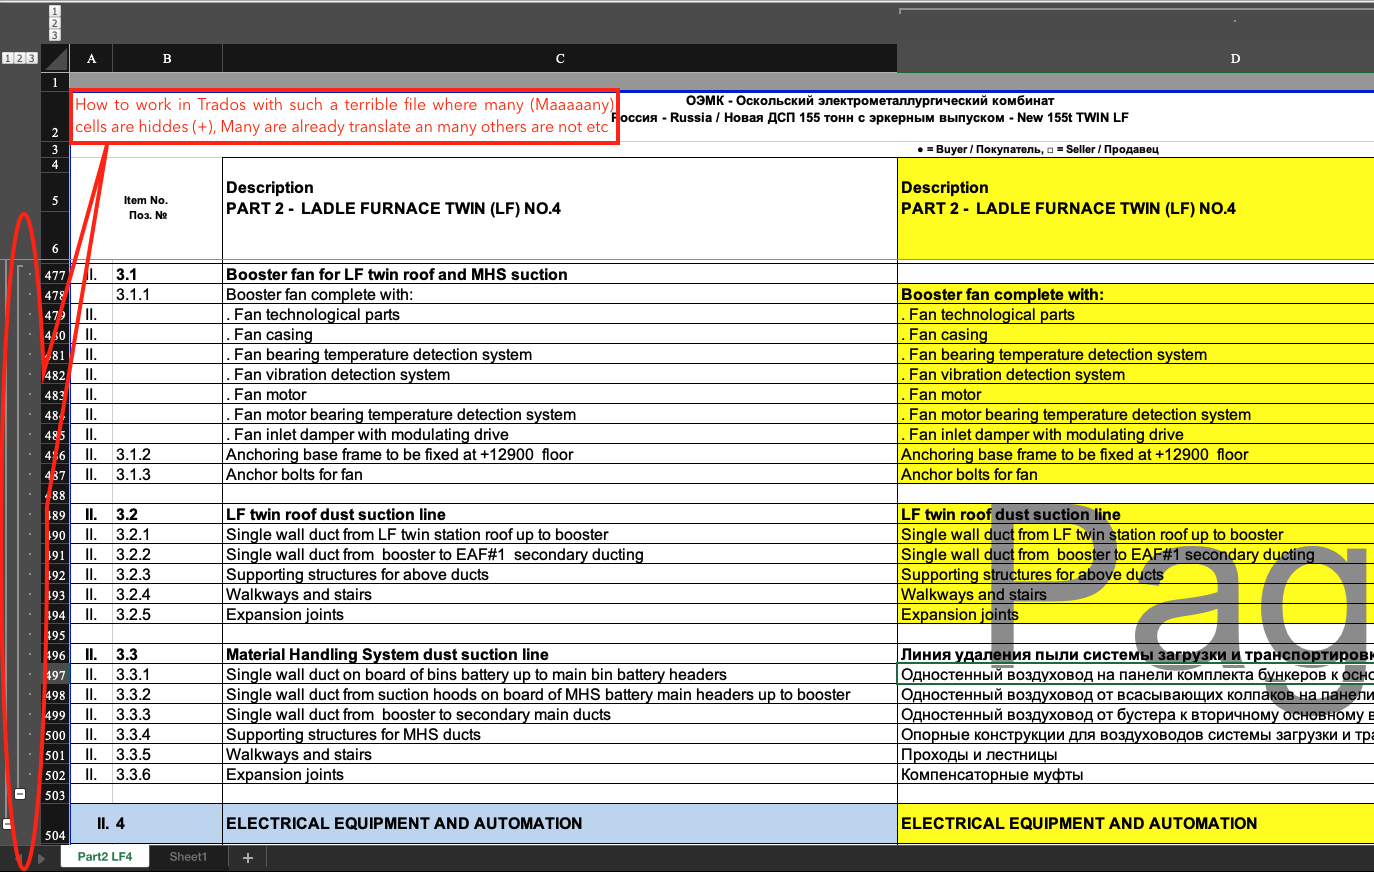Select the red Trados comment text box
The height and width of the screenshot is (872, 1374).
[344, 116]
